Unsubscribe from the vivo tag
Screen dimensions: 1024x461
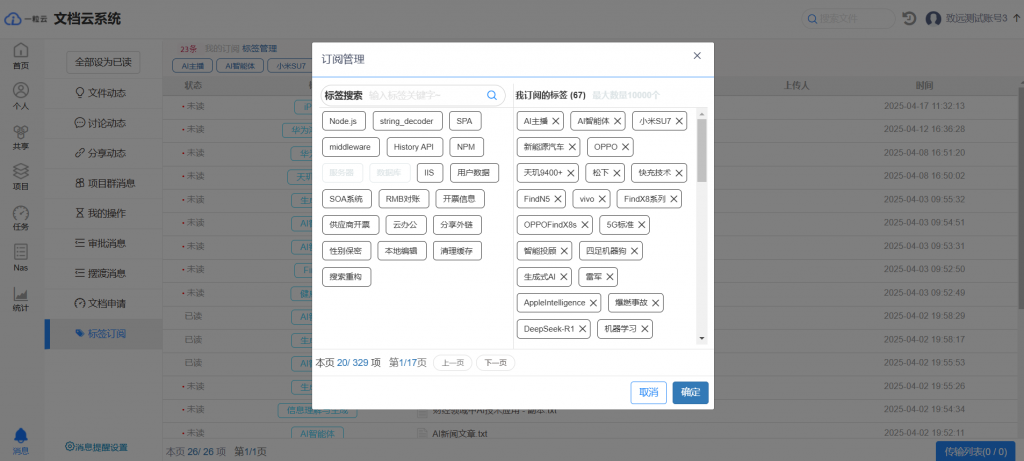tap(601, 199)
